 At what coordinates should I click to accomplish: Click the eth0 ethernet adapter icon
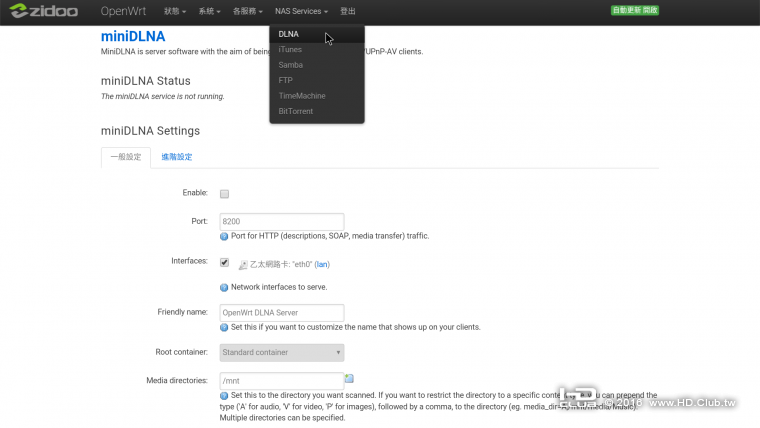[x=243, y=265]
